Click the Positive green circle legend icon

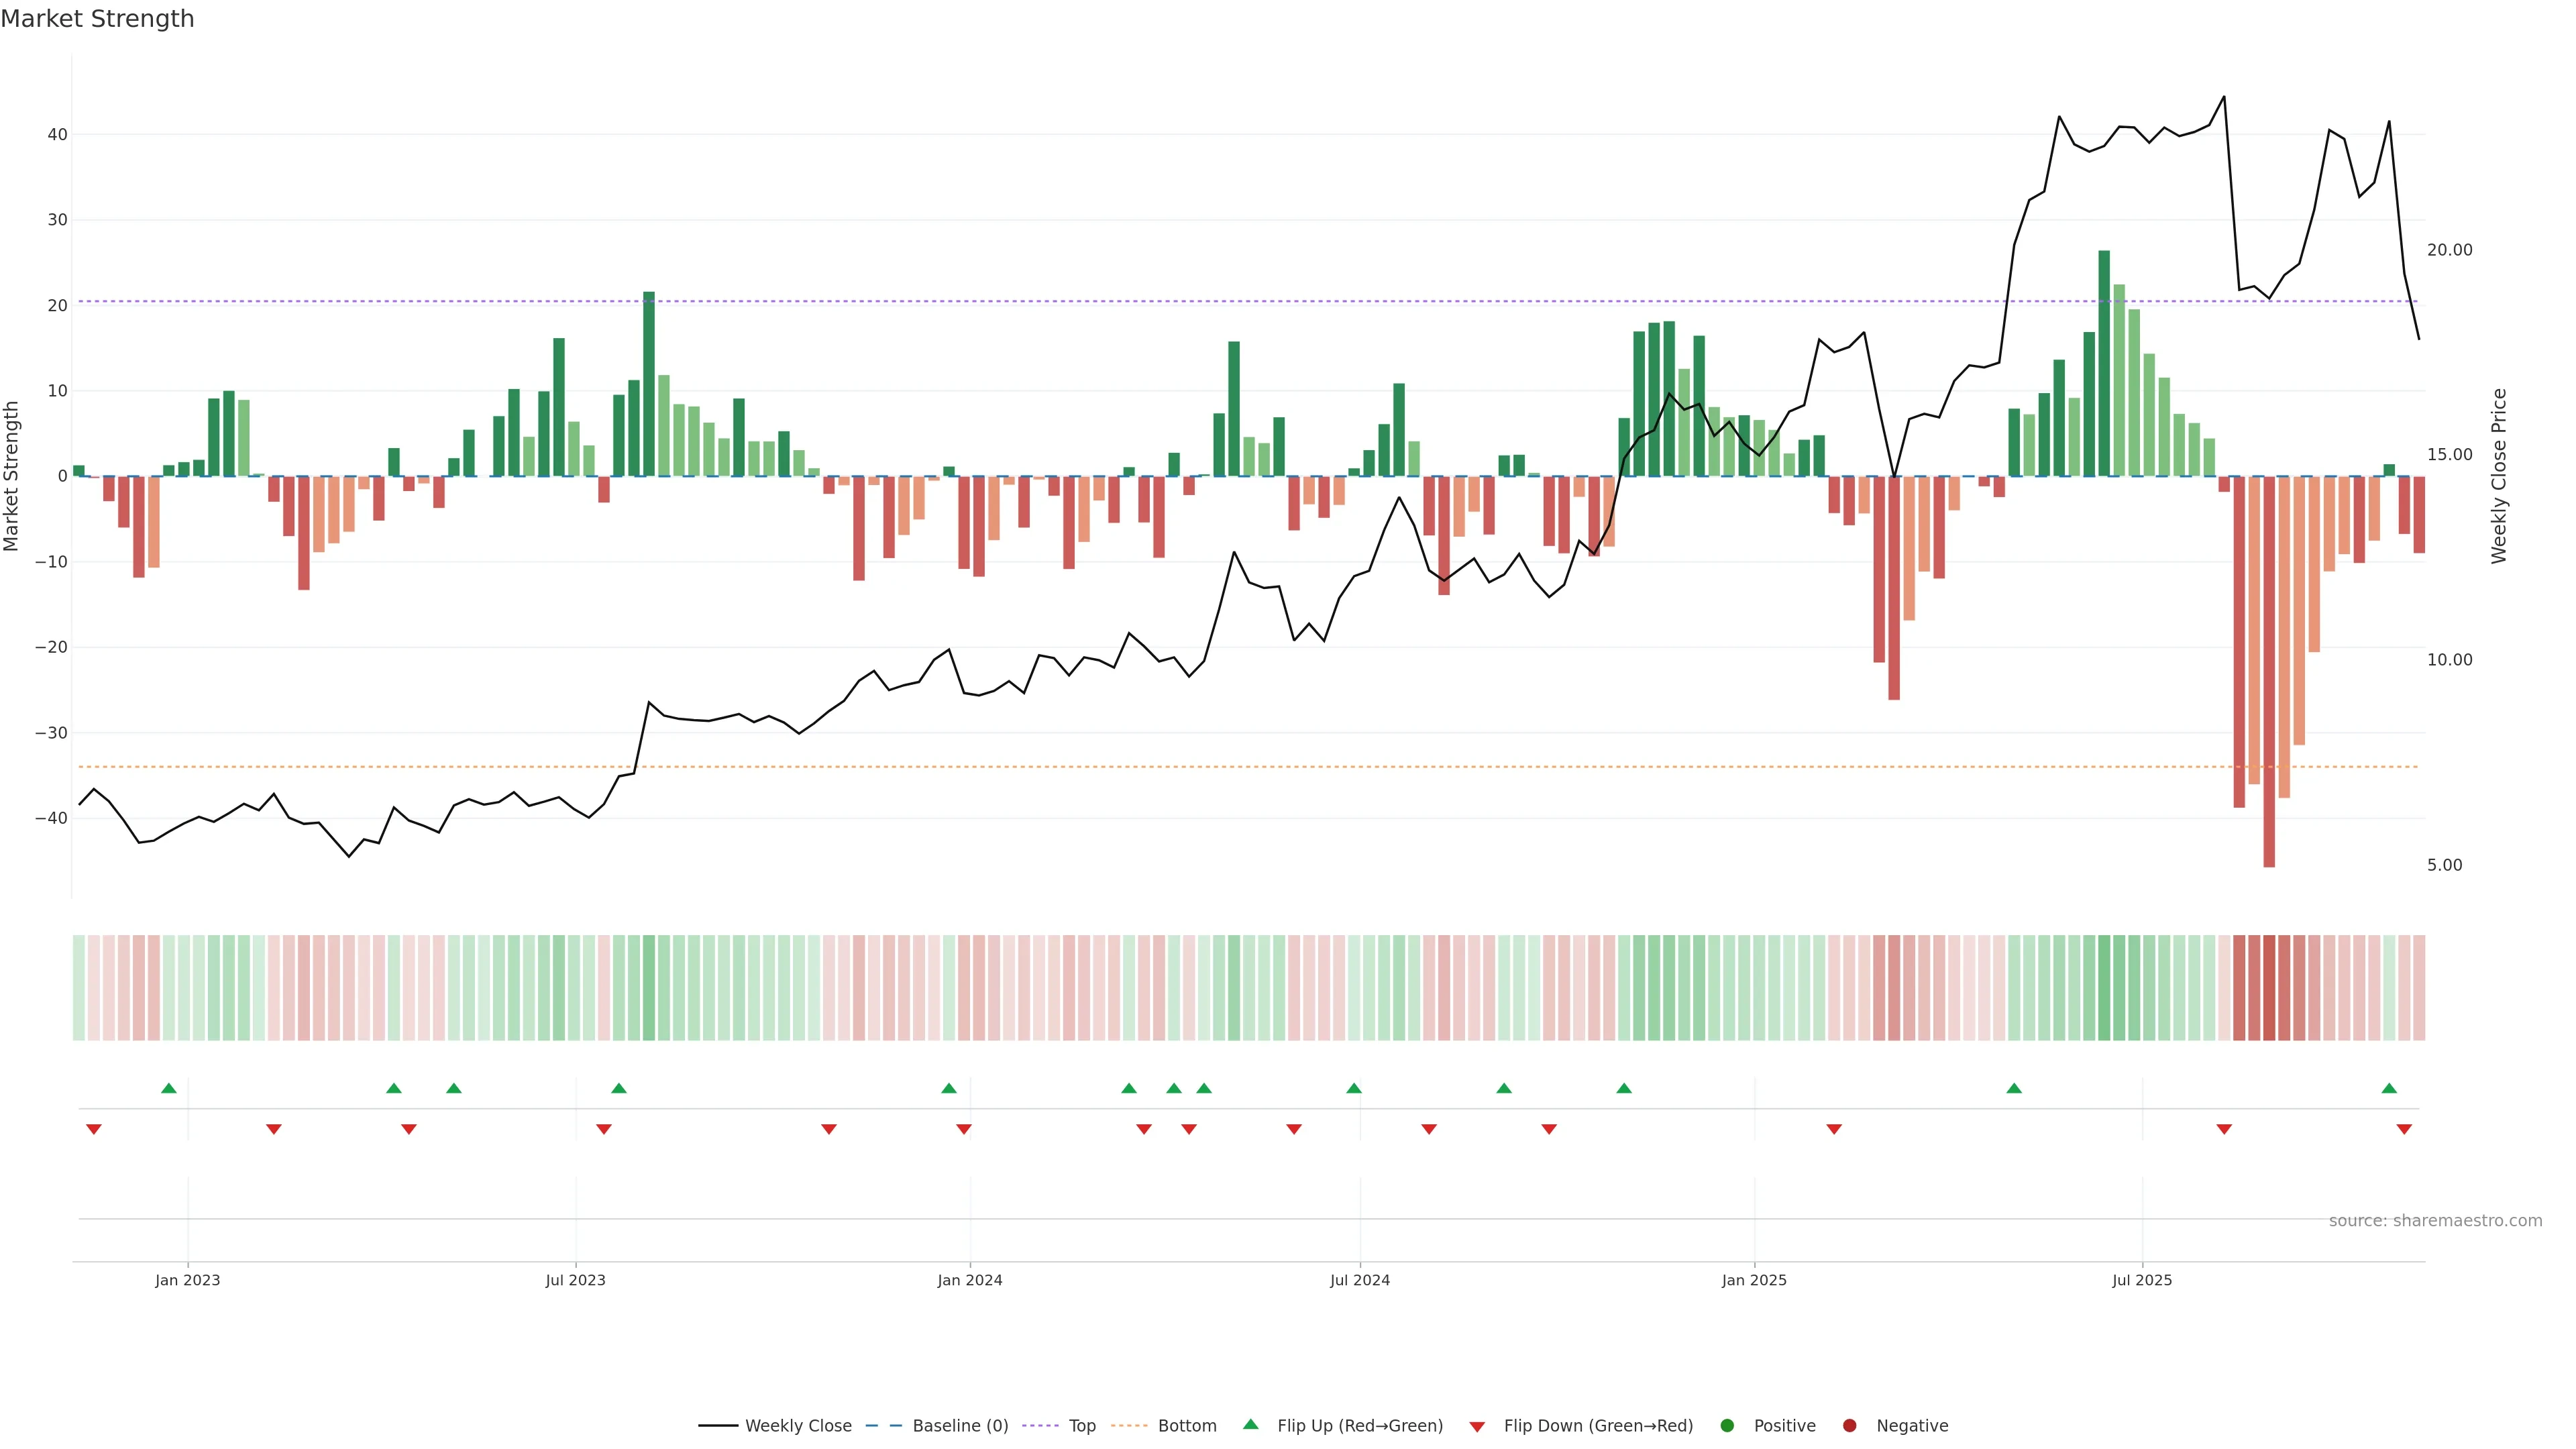coord(1727,1426)
